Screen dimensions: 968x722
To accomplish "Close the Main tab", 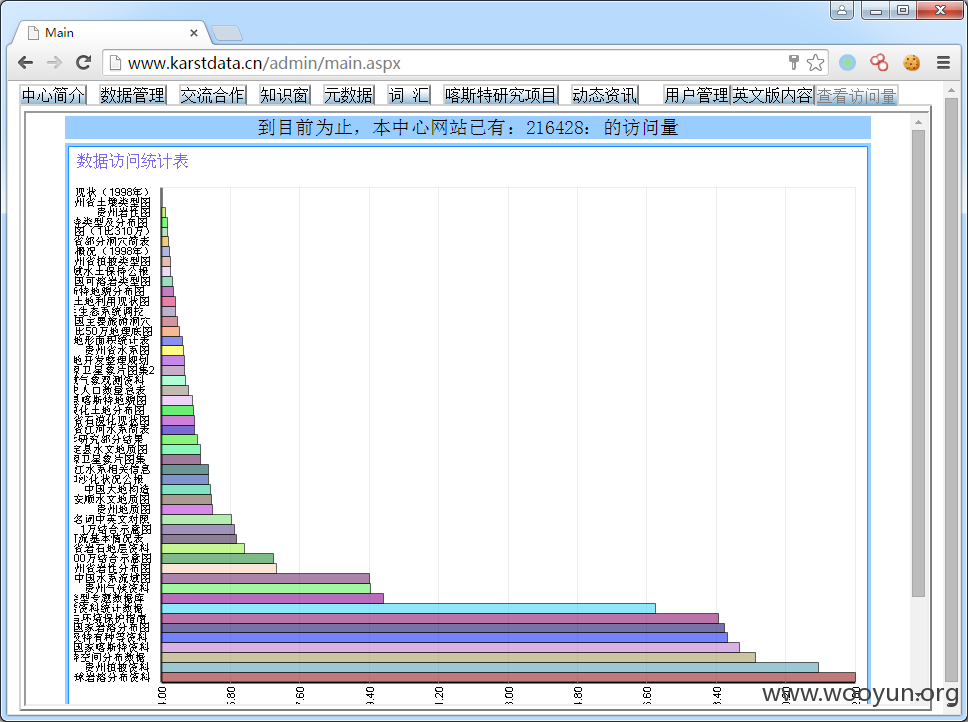I will [194, 33].
